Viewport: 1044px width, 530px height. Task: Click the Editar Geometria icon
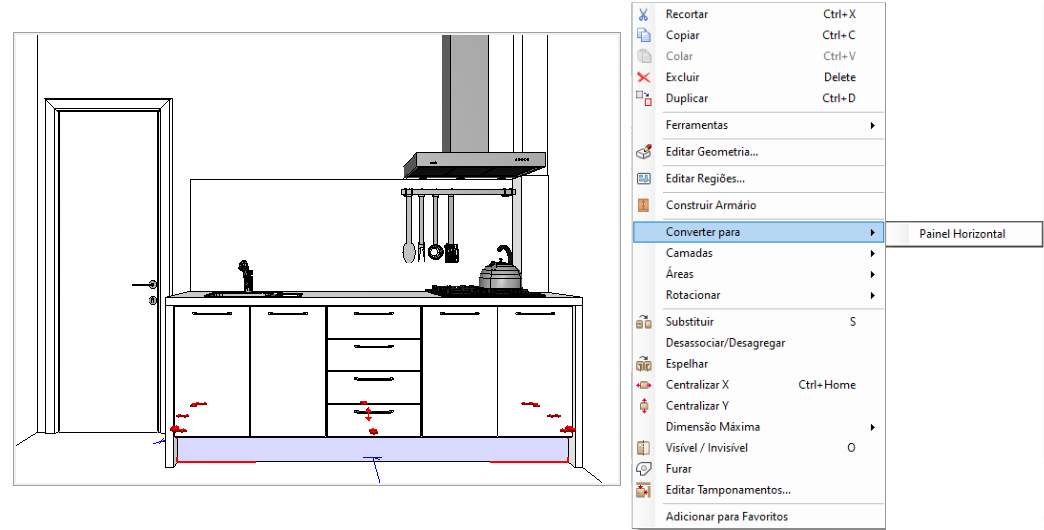tap(643, 152)
